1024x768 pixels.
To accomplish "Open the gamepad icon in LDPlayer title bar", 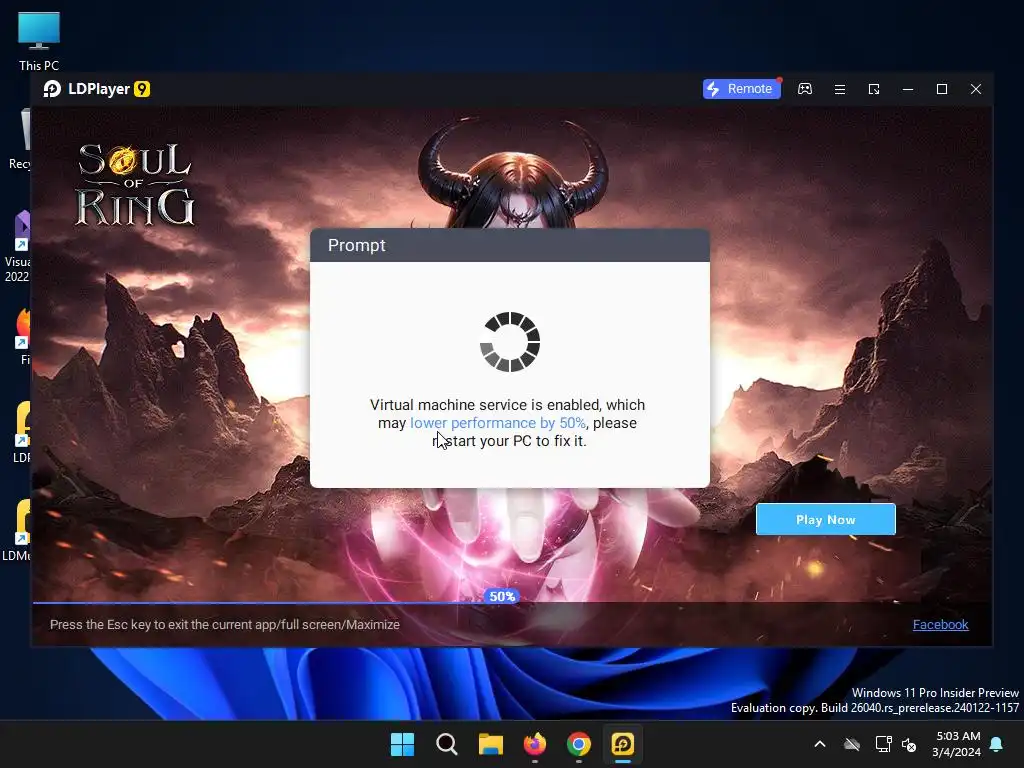I will tap(805, 89).
